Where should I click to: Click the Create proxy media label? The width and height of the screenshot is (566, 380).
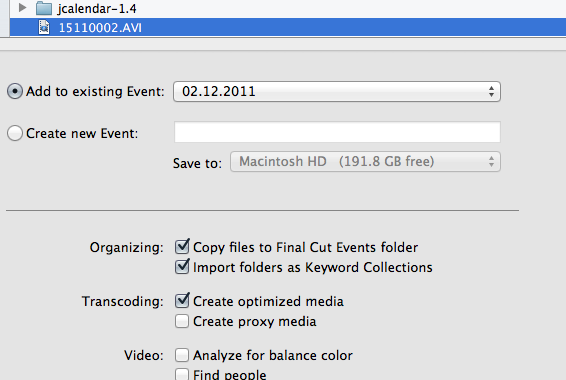pos(255,321)
